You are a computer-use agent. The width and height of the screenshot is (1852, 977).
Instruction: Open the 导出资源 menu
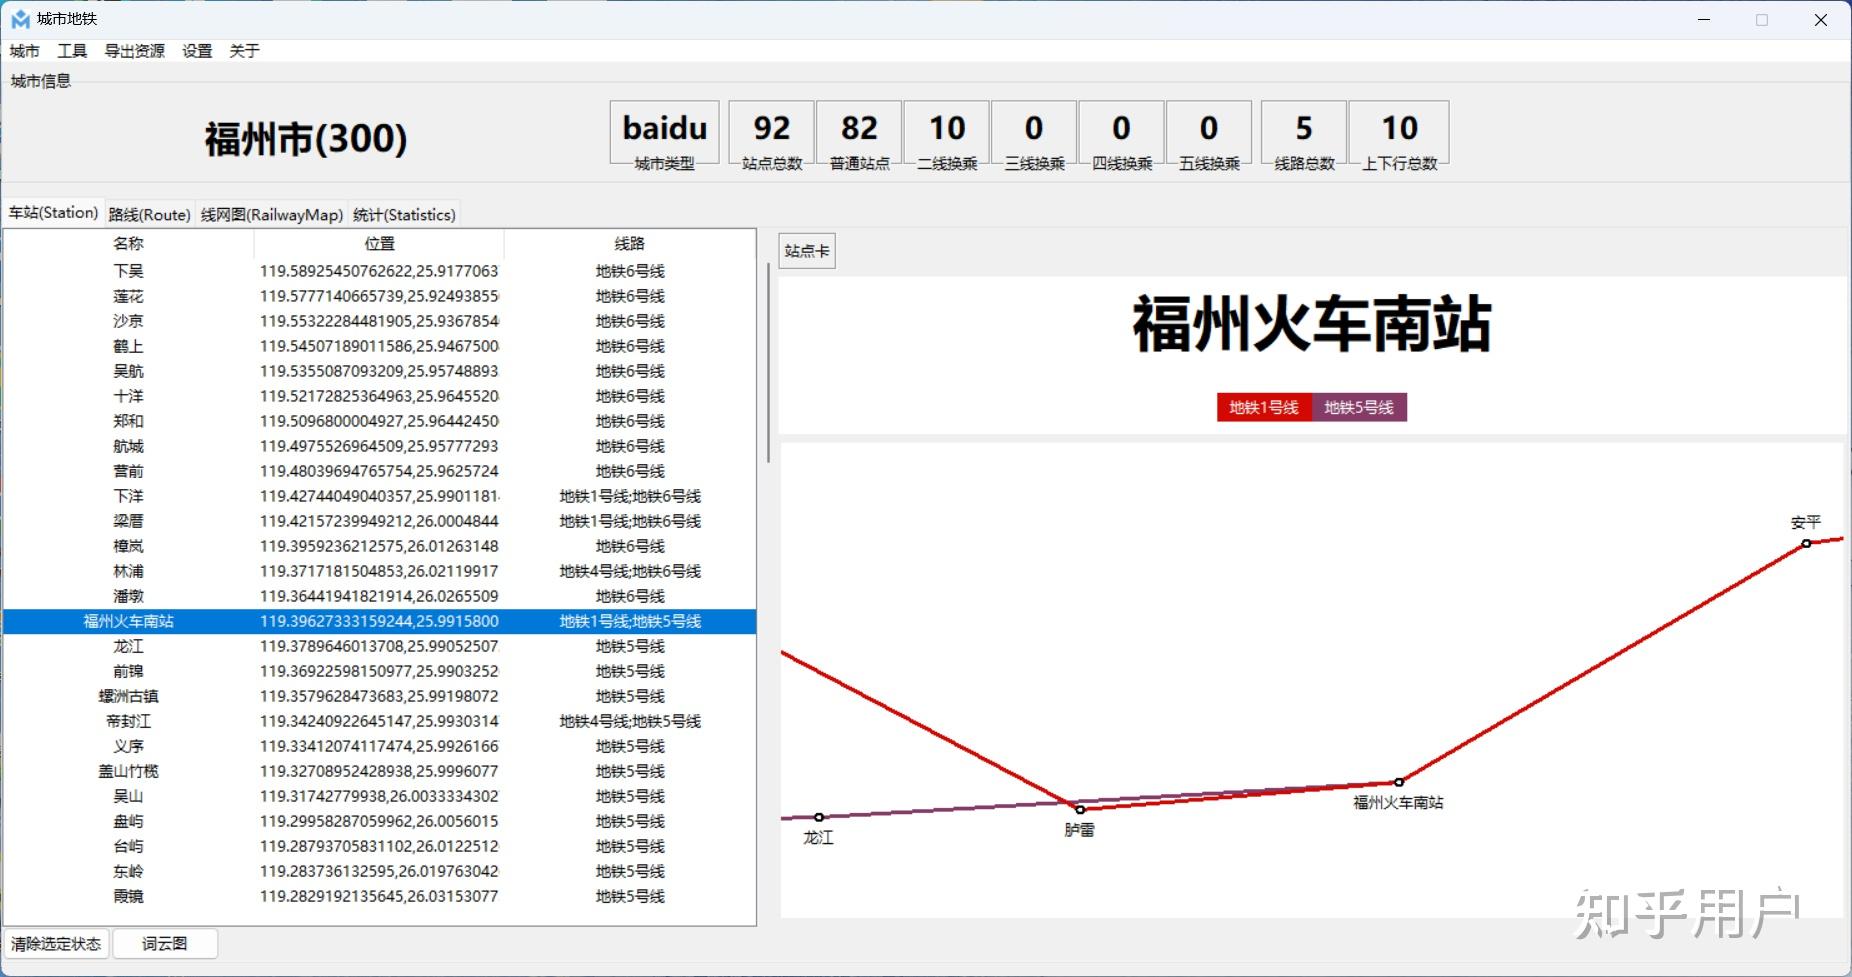tap(134, 50)
